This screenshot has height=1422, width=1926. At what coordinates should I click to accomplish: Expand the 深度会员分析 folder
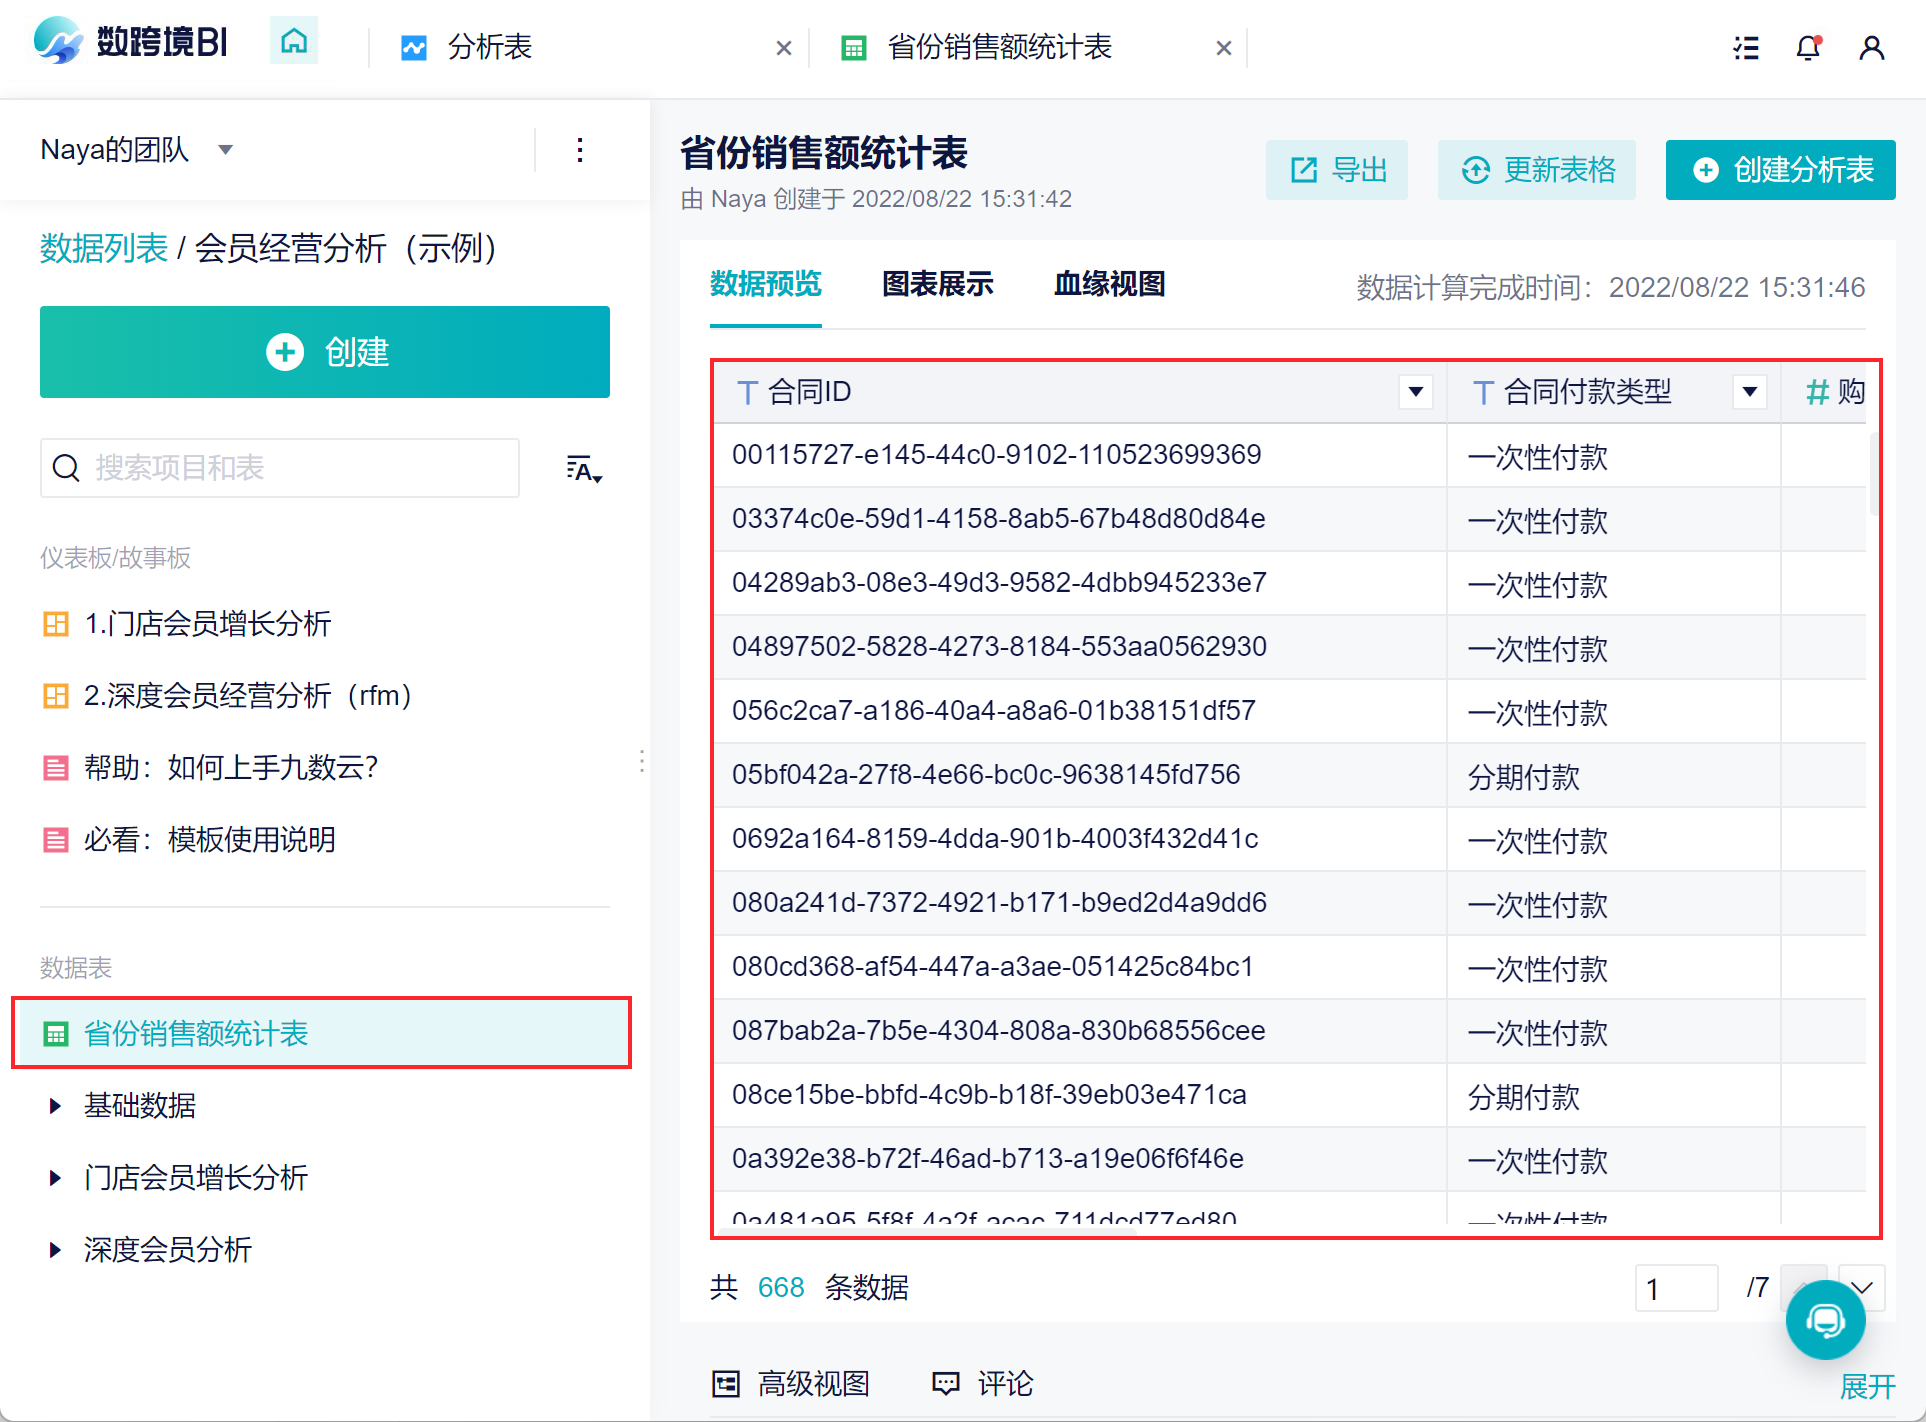point(56,1250)
